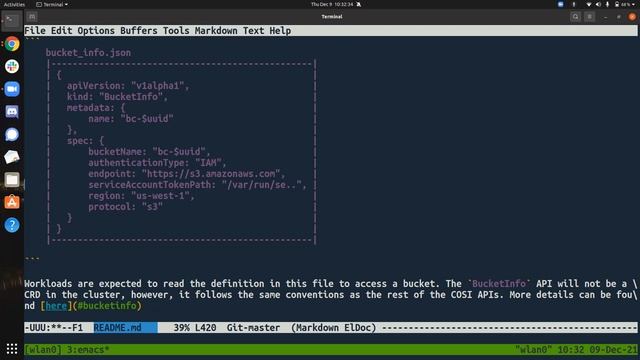Image resolution: width=640 pixels, height=360 pixels.
Task: Click the protocol: "s3" line
Action: pos(126,207)
